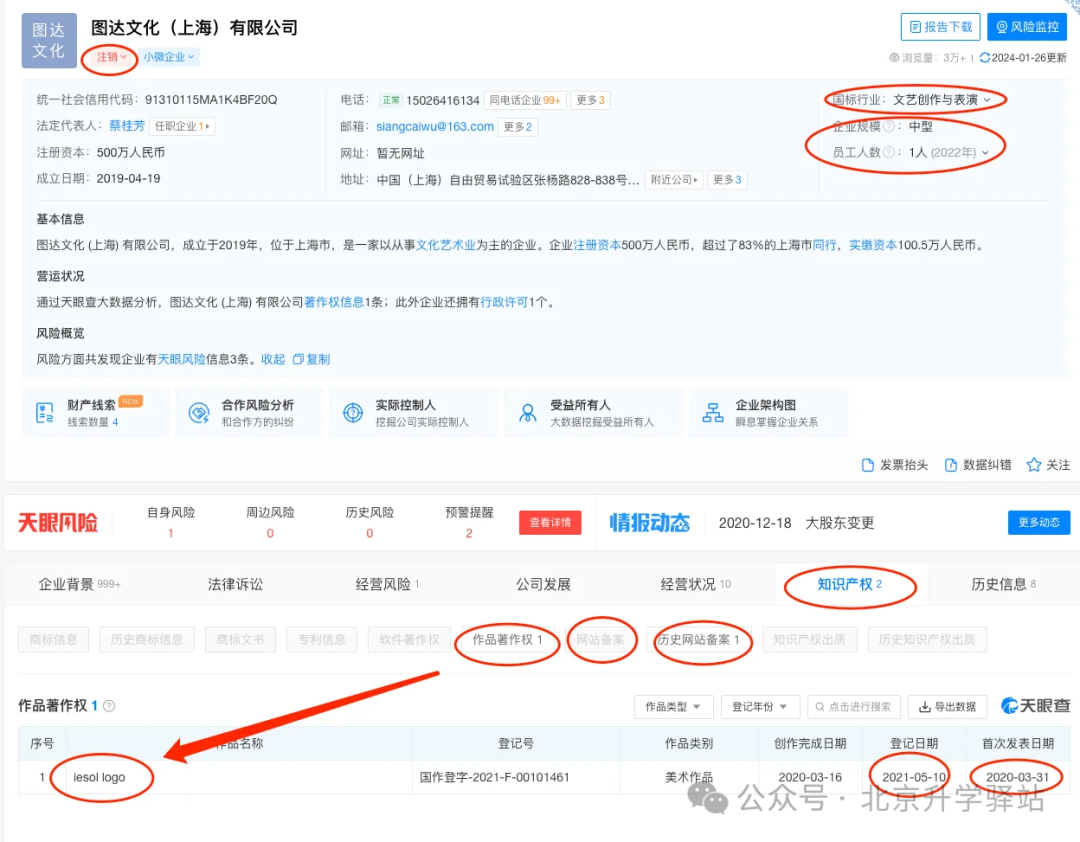Click the 天眼风险 logo
This screenshot has height=842, width=1080.
[58, 522]
